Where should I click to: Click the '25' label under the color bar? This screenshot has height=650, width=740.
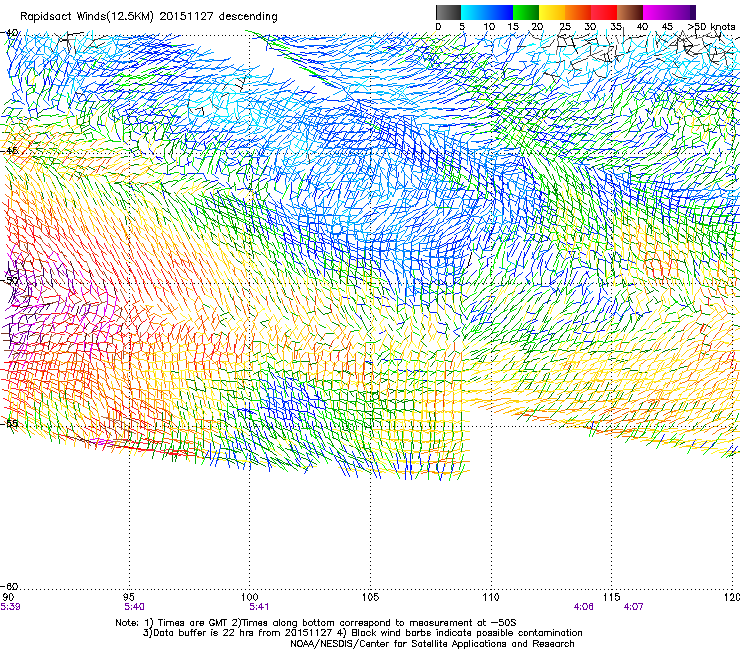[x=565, y=27]
